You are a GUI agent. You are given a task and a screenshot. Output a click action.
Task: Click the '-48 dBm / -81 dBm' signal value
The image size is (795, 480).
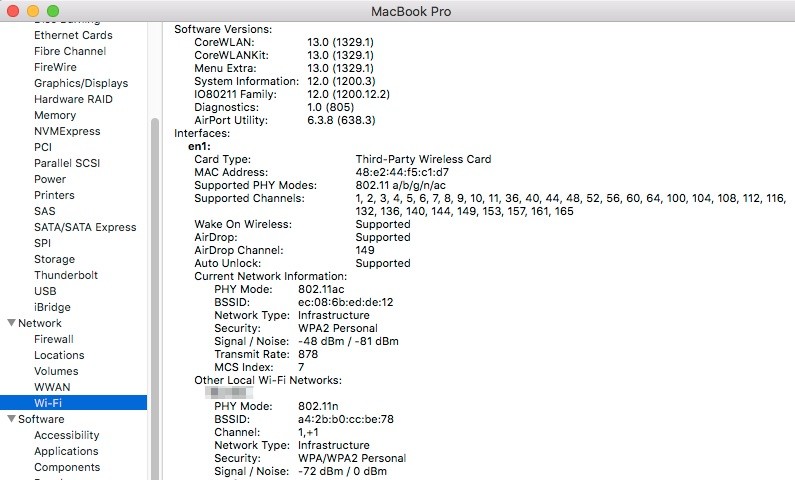tap(348, 341)
